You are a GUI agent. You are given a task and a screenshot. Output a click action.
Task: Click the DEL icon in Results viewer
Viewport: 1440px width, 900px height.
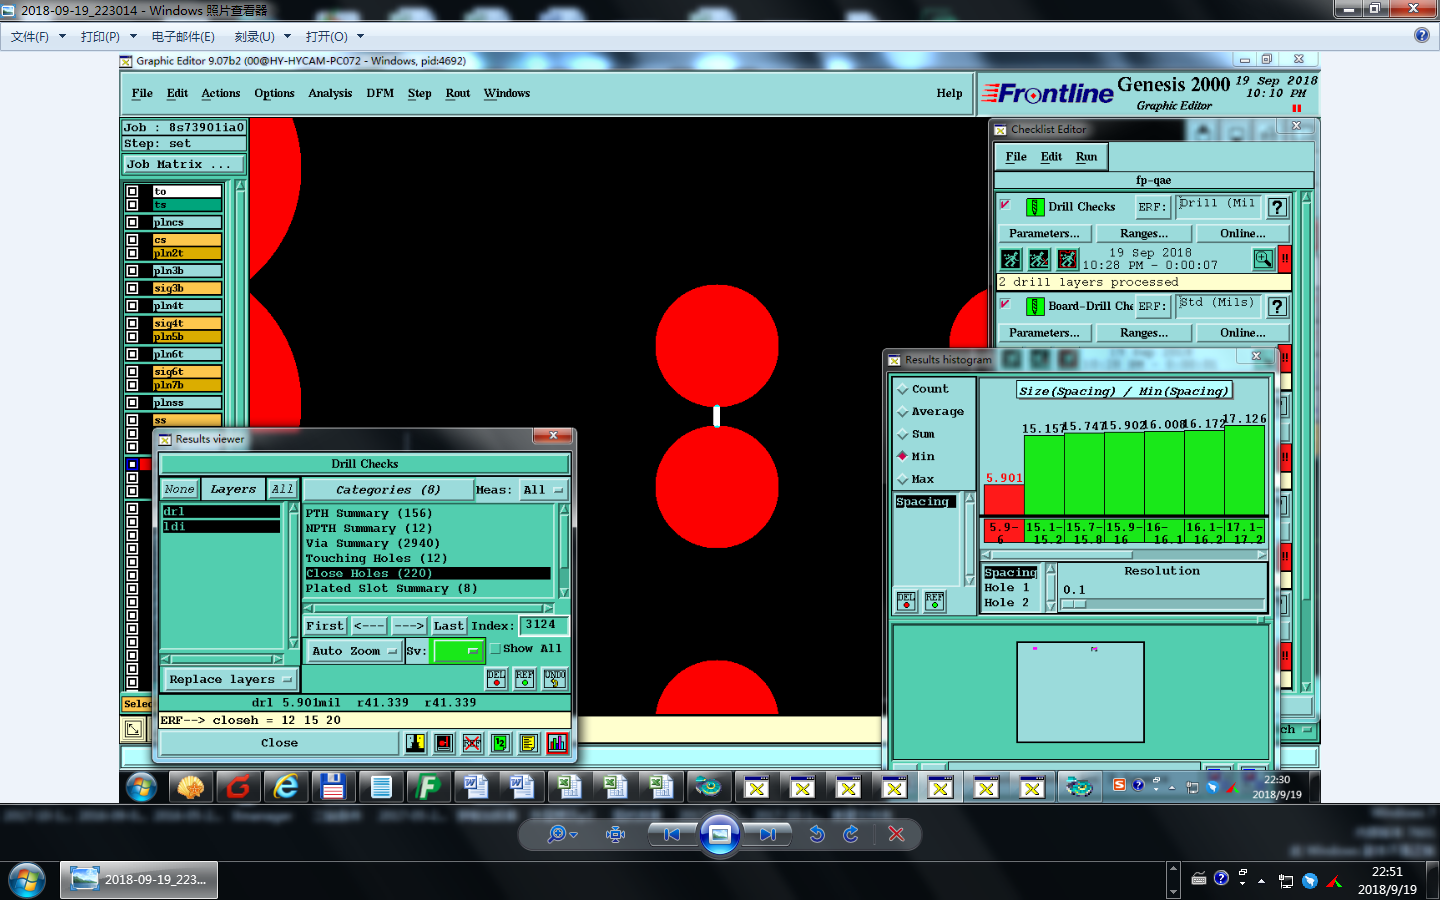click(496, 678)
